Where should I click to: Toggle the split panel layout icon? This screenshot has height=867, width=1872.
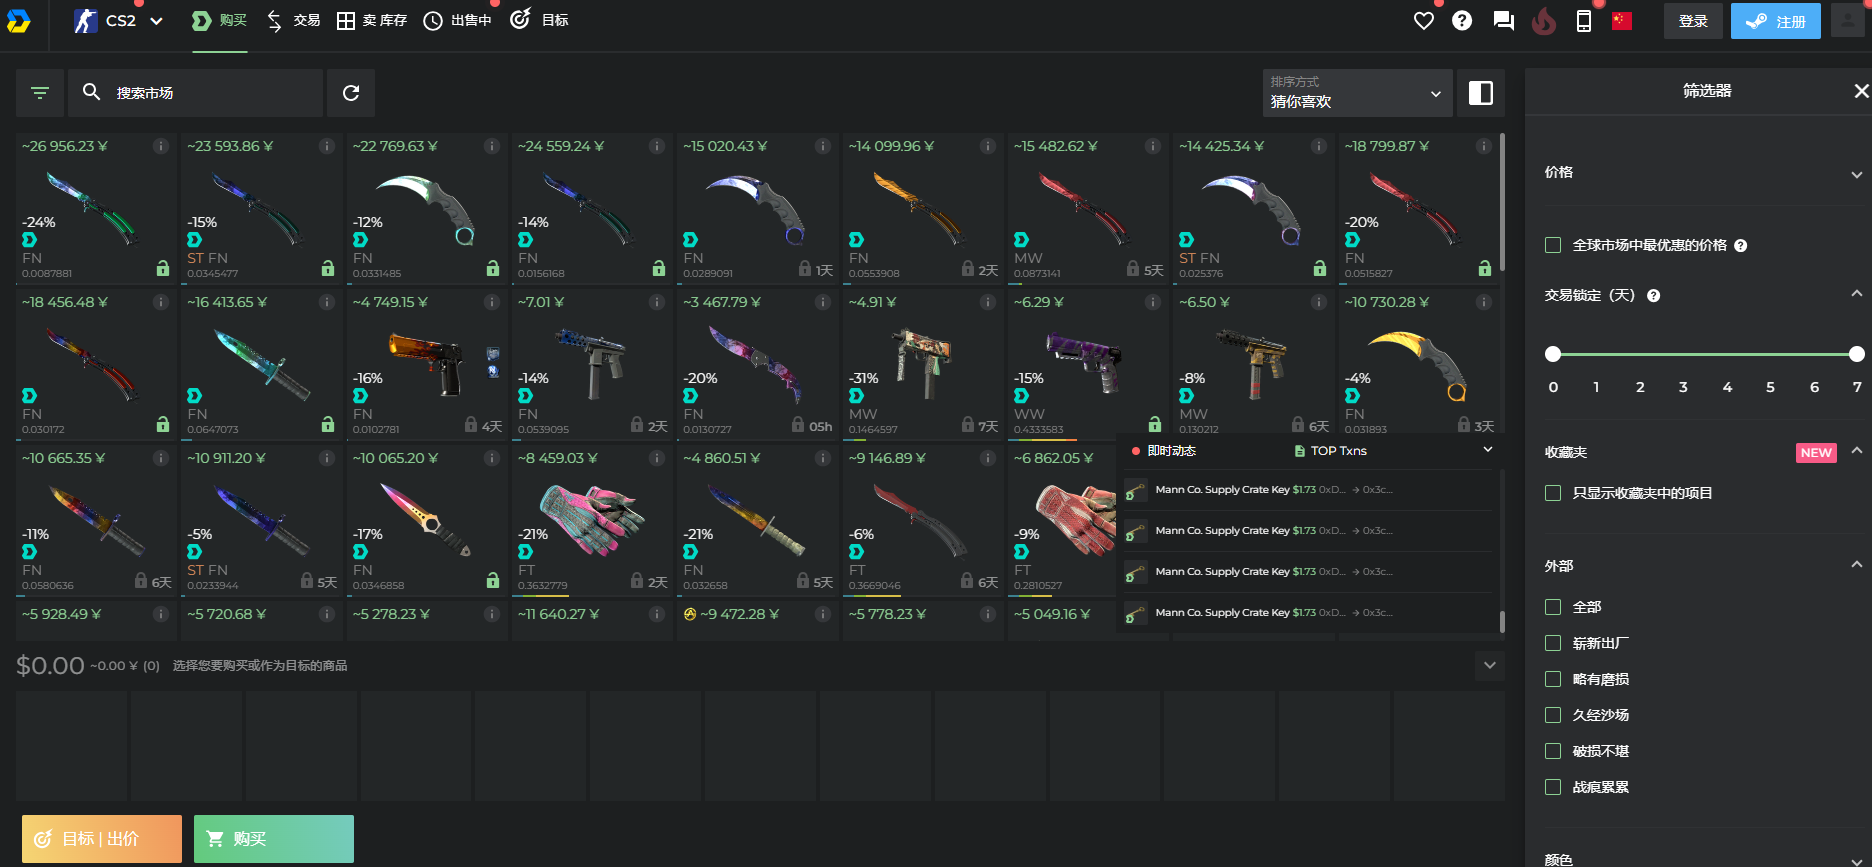[x=1481, y=93]
